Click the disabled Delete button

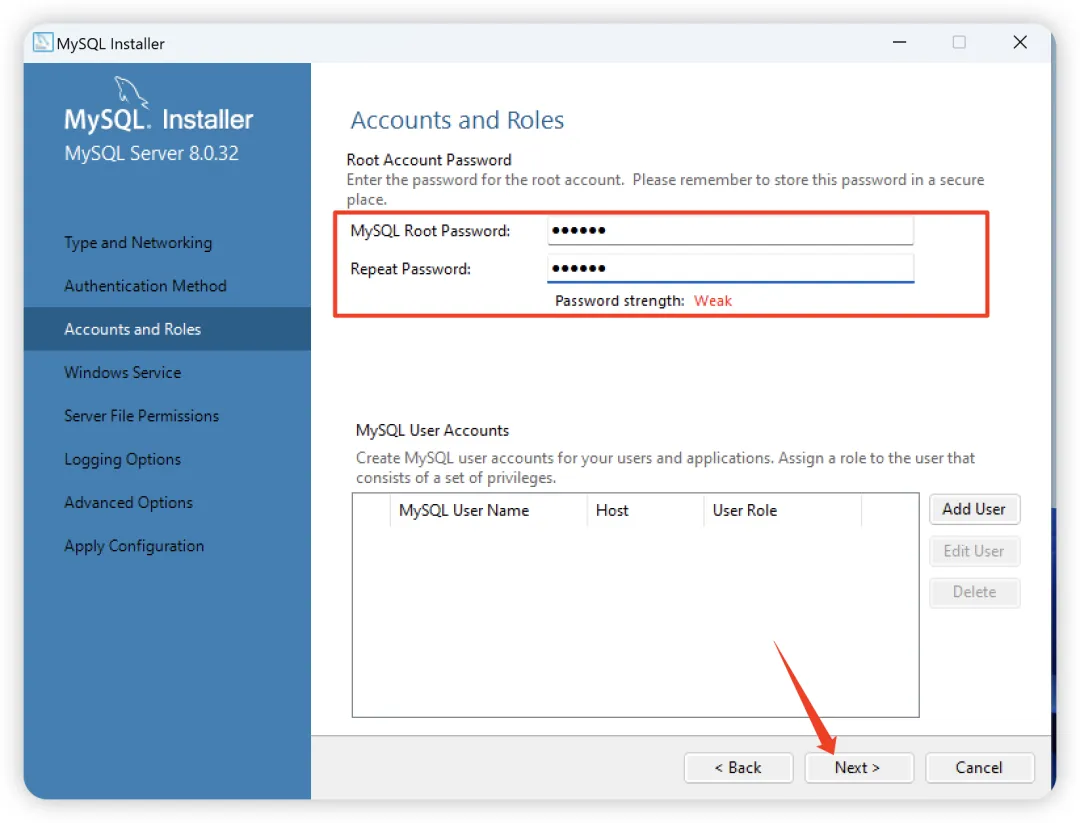[974, 592]
